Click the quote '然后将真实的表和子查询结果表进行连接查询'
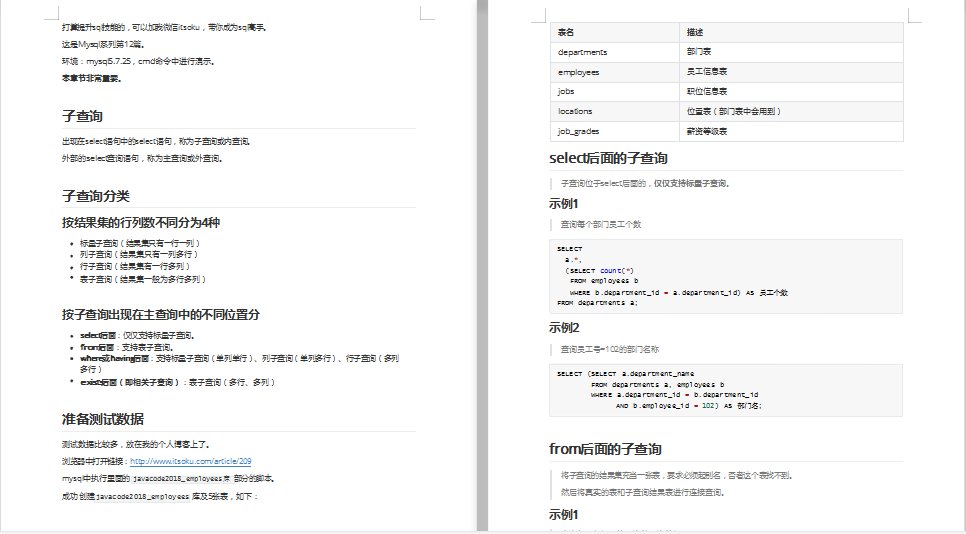The image size is (966, 534). 644,492
